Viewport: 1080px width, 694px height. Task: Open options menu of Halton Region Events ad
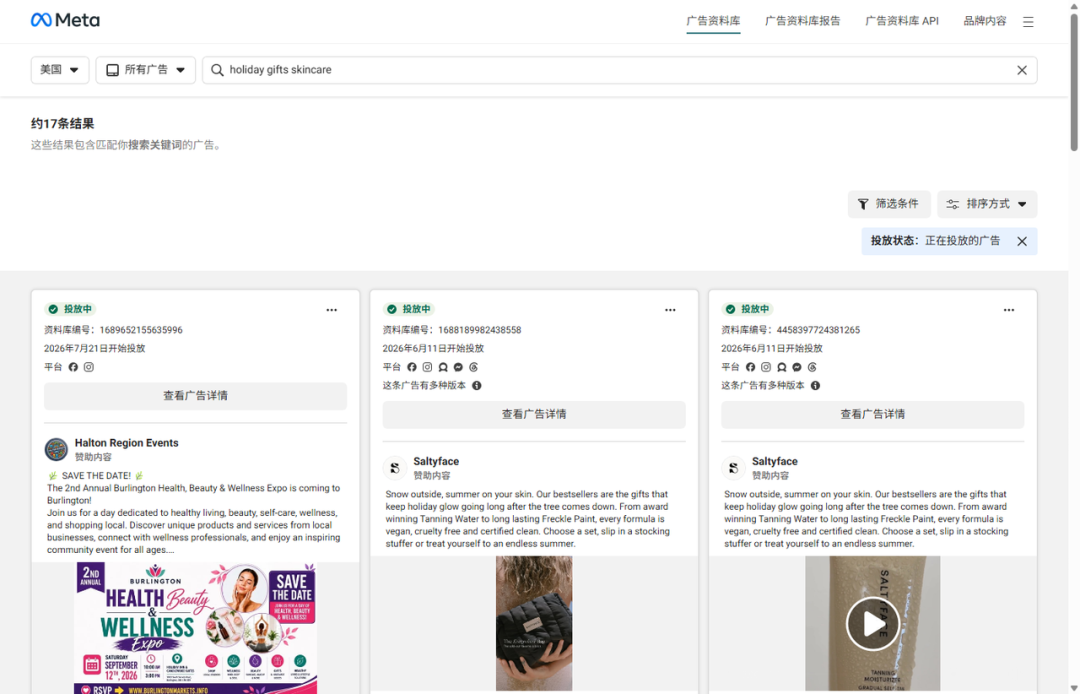331,310
